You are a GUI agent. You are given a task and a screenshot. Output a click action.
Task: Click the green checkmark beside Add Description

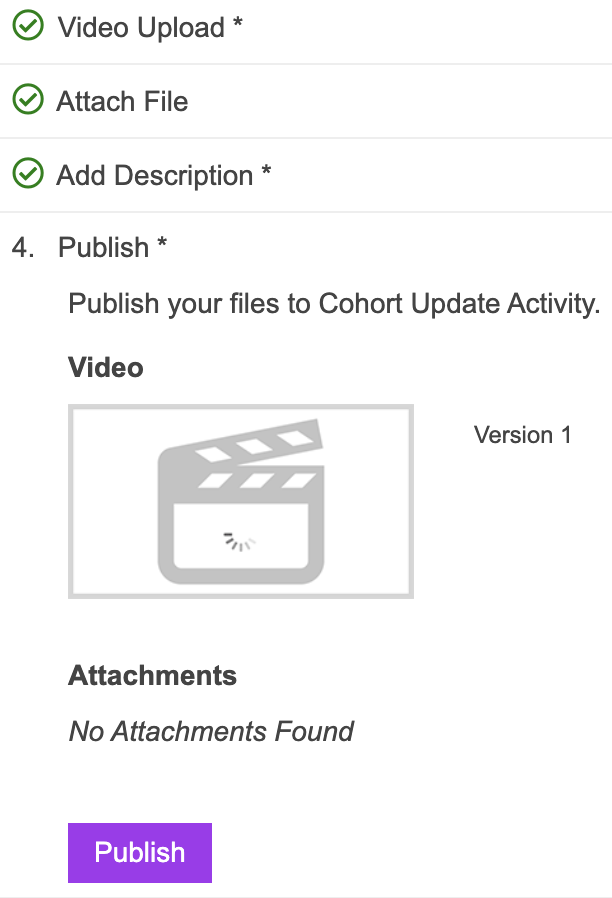(x=27, y=175)
